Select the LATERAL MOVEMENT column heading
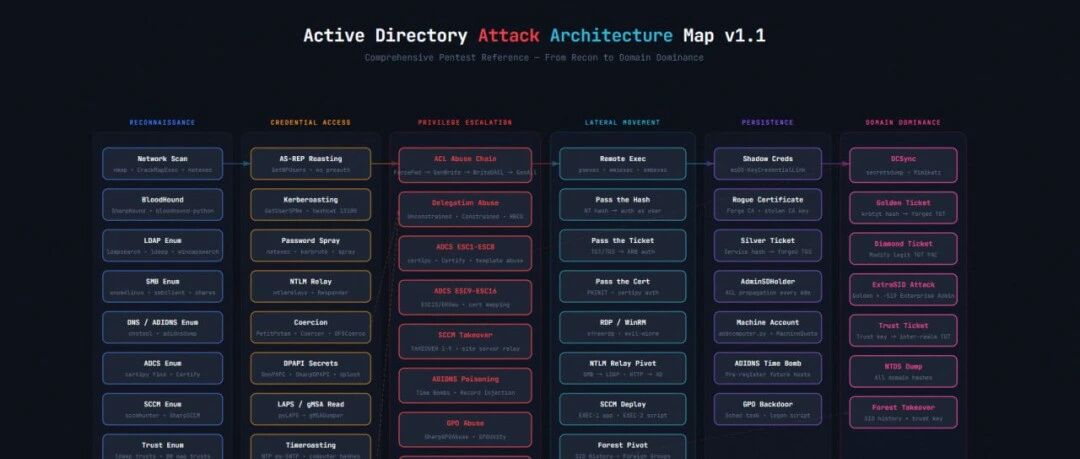This screenshot has height=459, width=1080. click(623, 123)
